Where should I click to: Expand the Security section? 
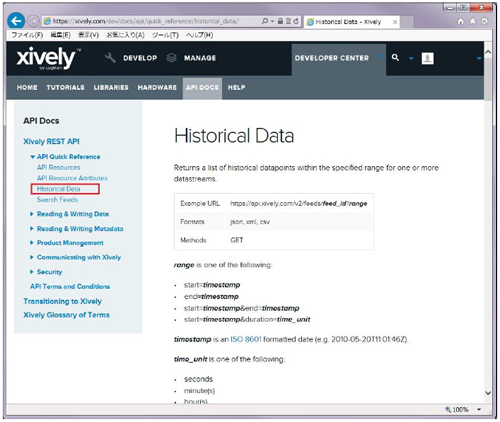coord(32,272)
